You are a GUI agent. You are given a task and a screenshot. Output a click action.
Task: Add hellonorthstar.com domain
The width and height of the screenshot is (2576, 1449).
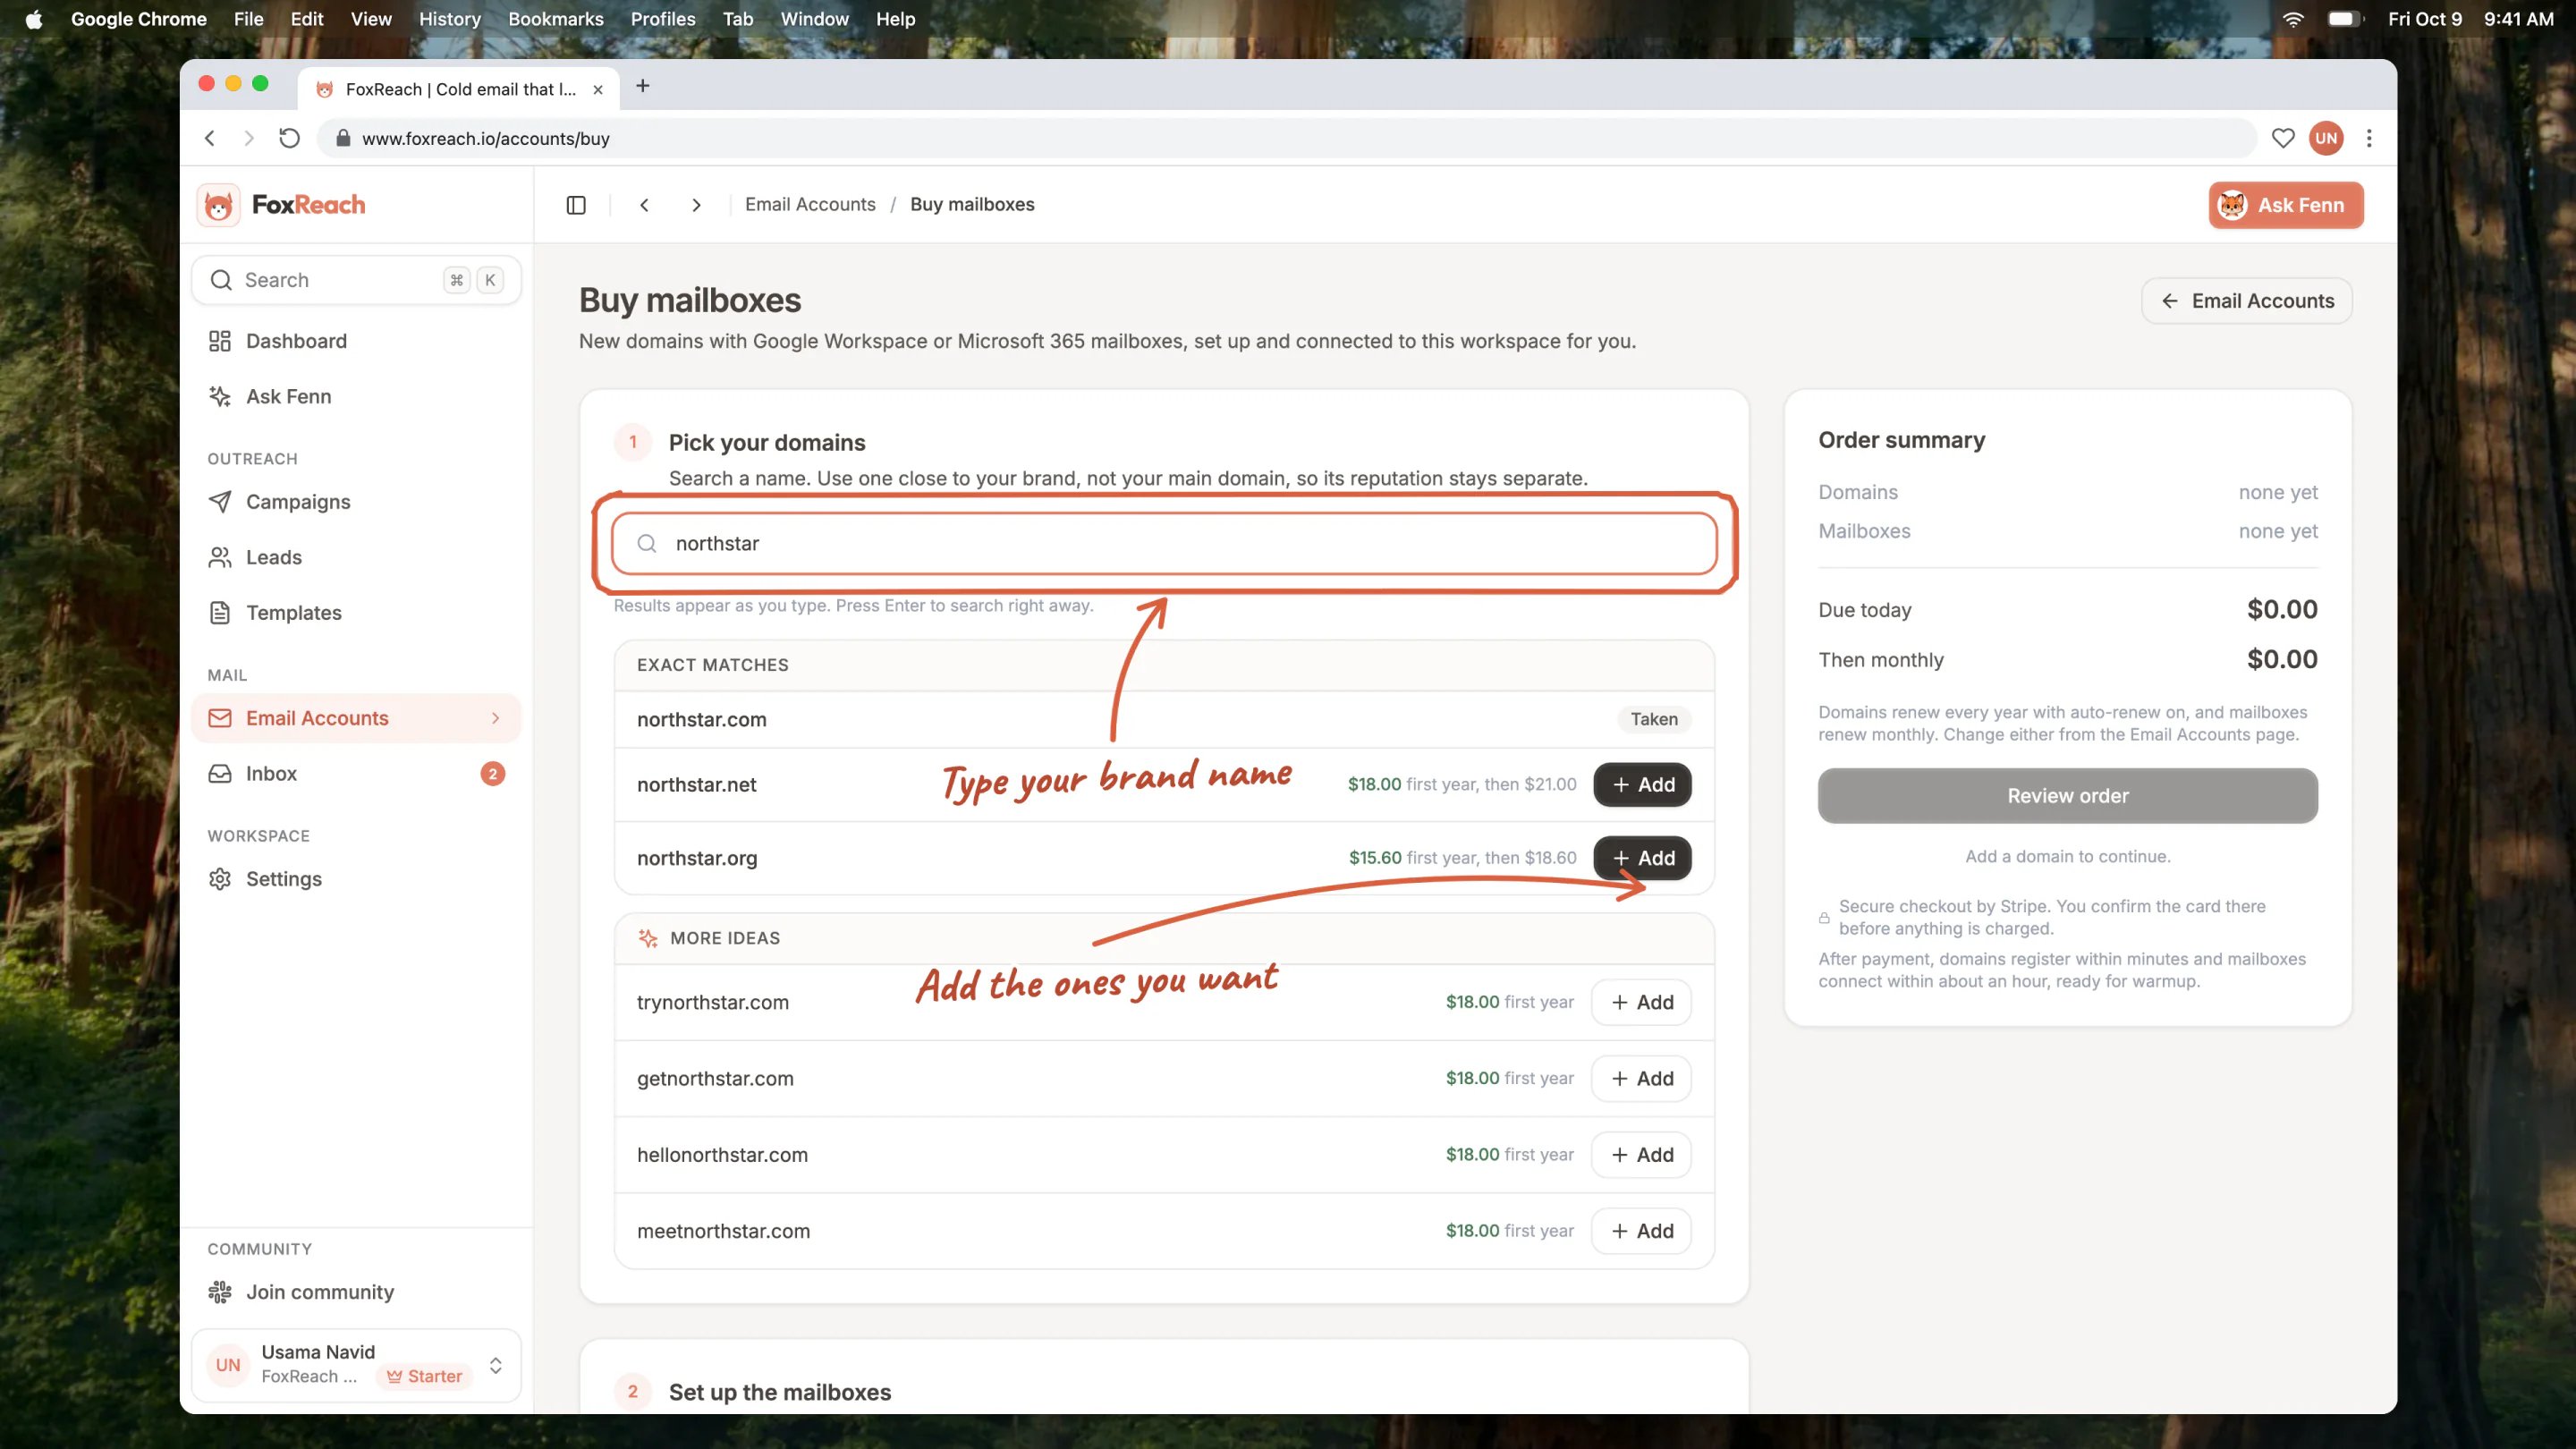(1641, 1155)
